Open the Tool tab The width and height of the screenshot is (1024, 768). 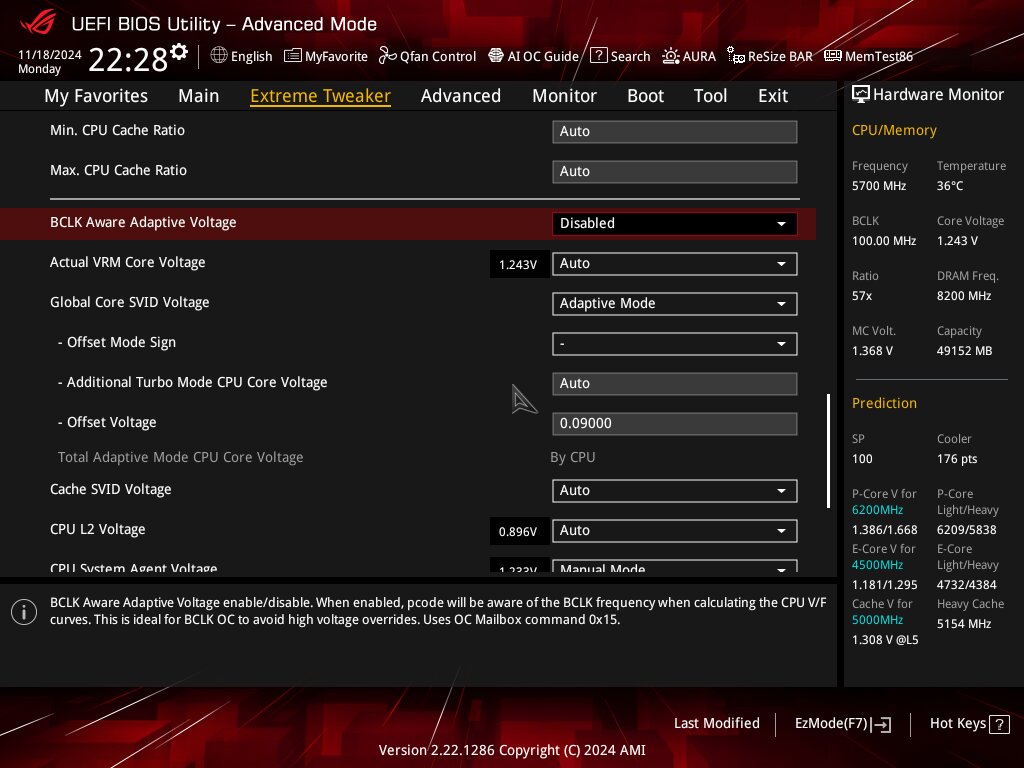[711, 96]
